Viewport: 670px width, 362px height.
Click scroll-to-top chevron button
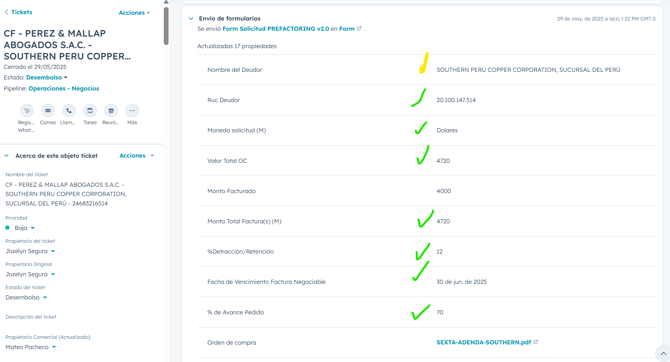[x=663, y=353]
